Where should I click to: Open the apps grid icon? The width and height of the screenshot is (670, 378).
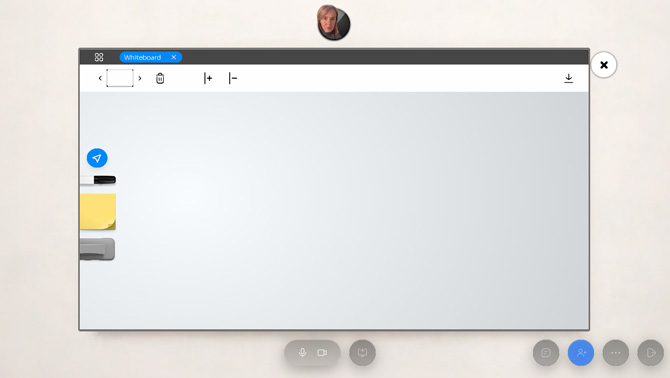click(99, 57)
